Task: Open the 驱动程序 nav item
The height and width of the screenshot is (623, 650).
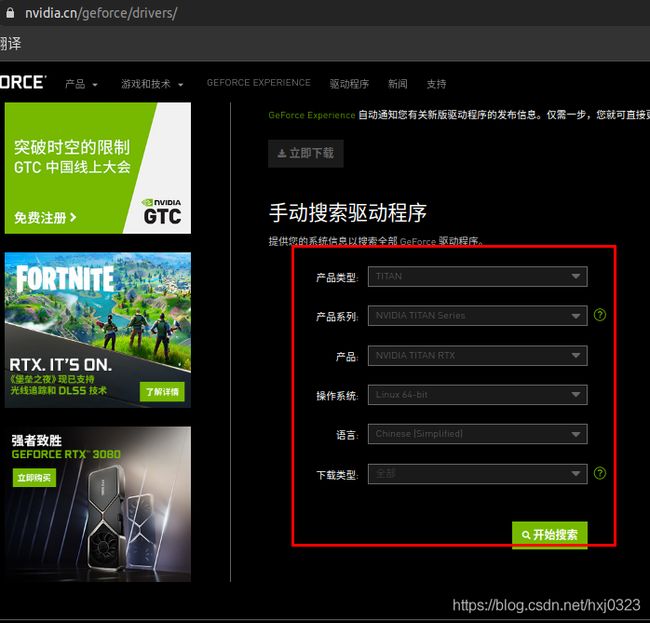Action: 349,84
